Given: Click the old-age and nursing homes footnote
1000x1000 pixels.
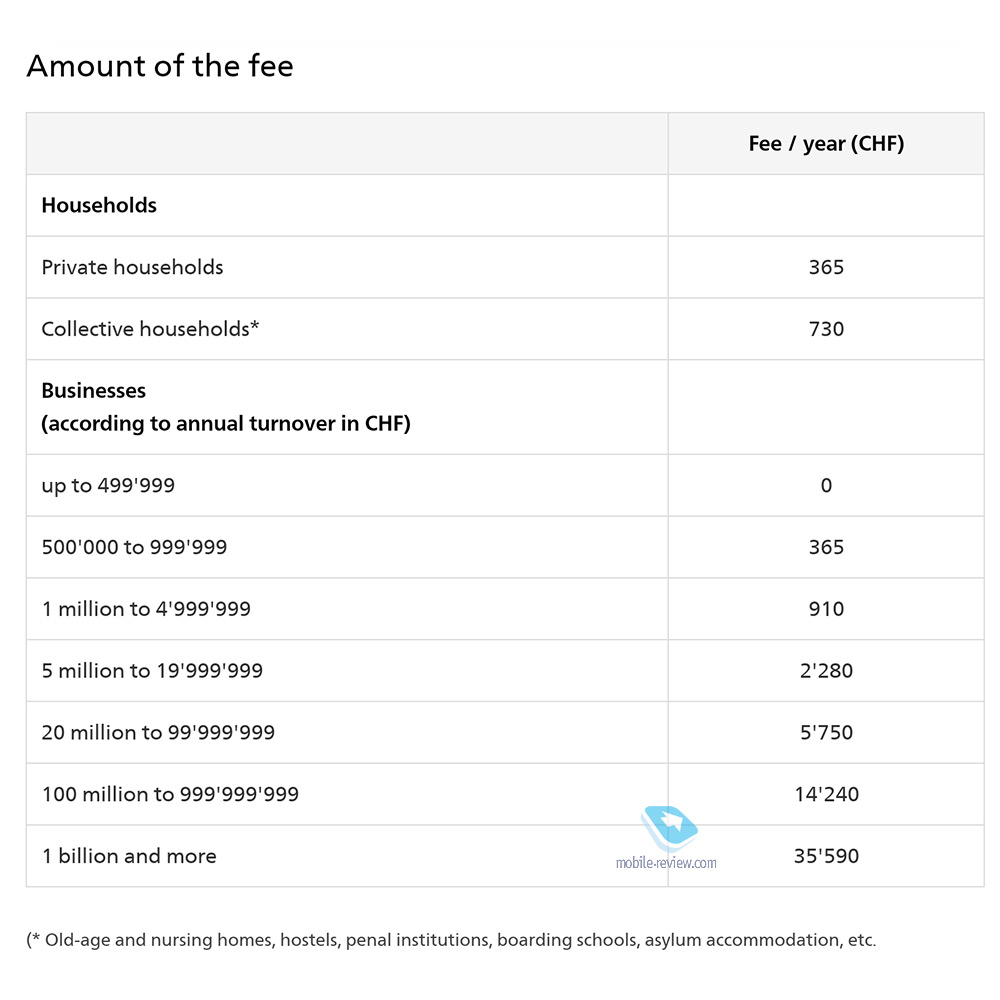Looking at the screenshot, I should [452, 940].
